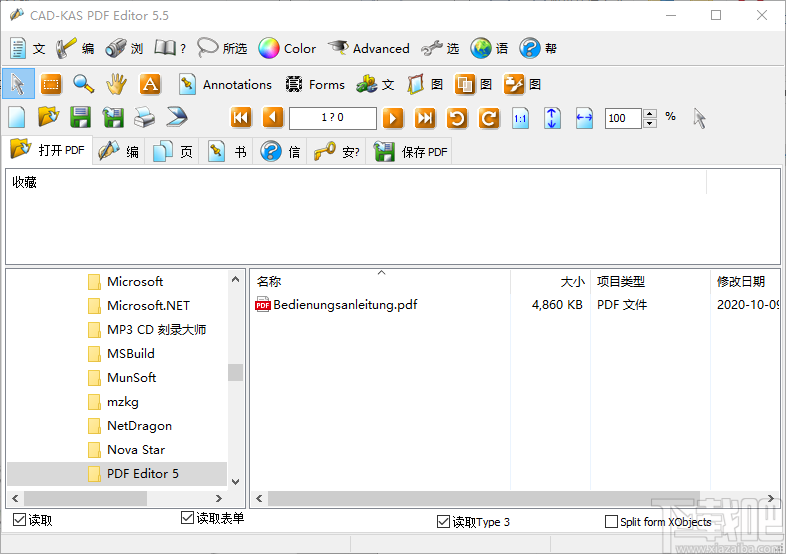Enable Split form XObjects checkbox
The height and width of the screenshot is (554, 786).
(611, 521)
